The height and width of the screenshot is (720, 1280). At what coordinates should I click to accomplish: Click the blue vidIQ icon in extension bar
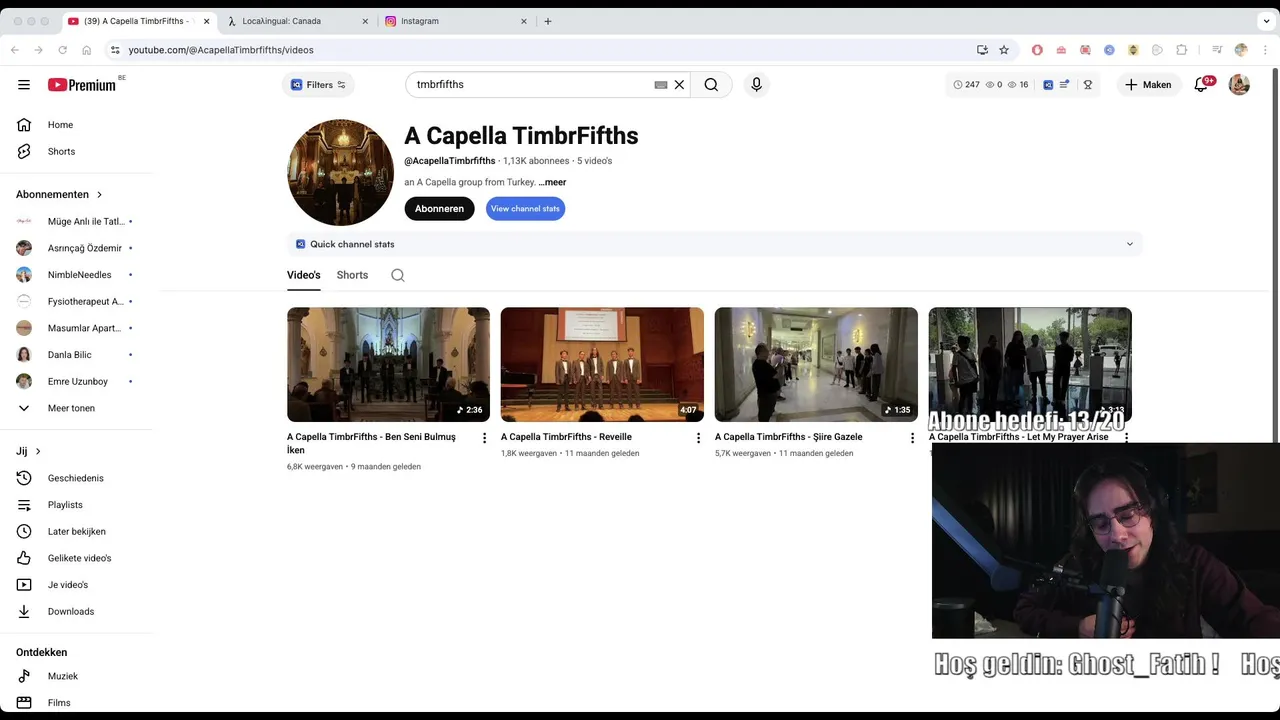1048,85
